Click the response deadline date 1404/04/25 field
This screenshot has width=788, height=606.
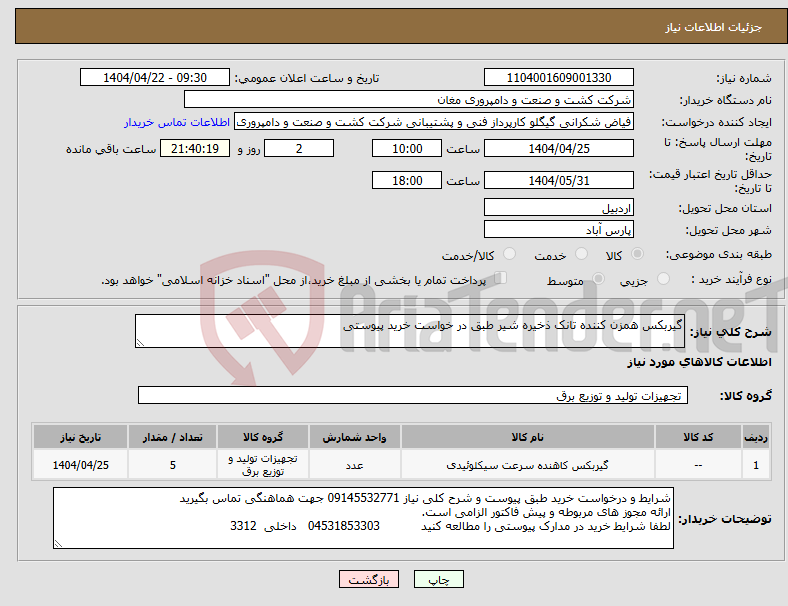(x=559, y=149)
